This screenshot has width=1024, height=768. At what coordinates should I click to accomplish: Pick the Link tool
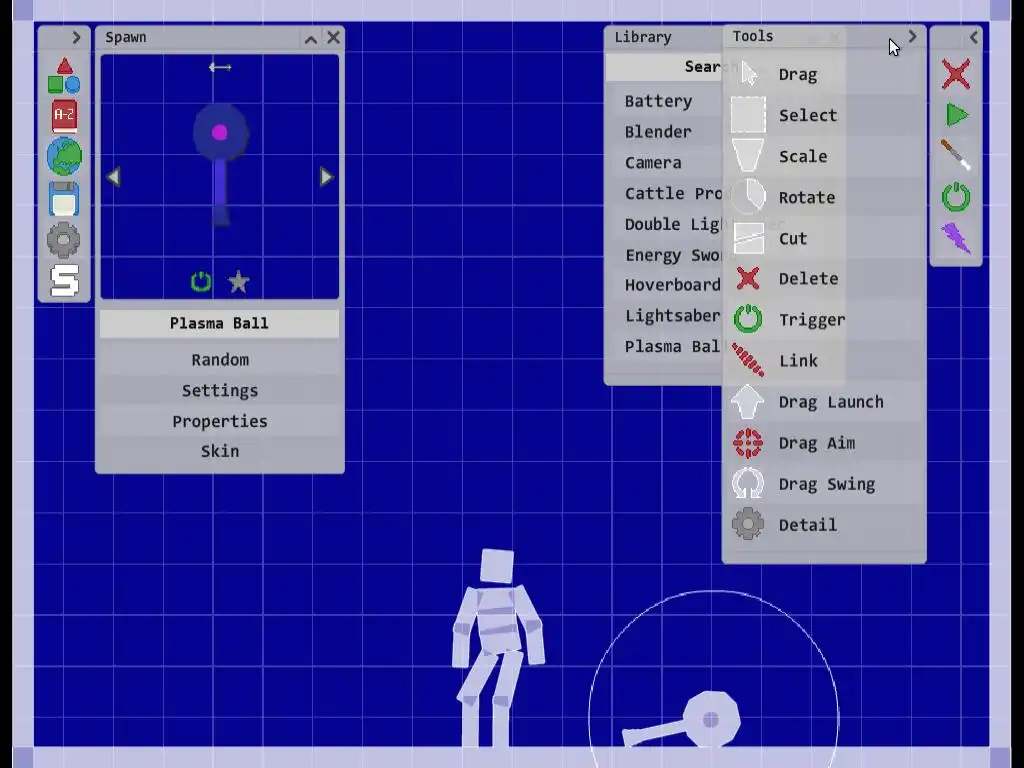tap(824, 361)
